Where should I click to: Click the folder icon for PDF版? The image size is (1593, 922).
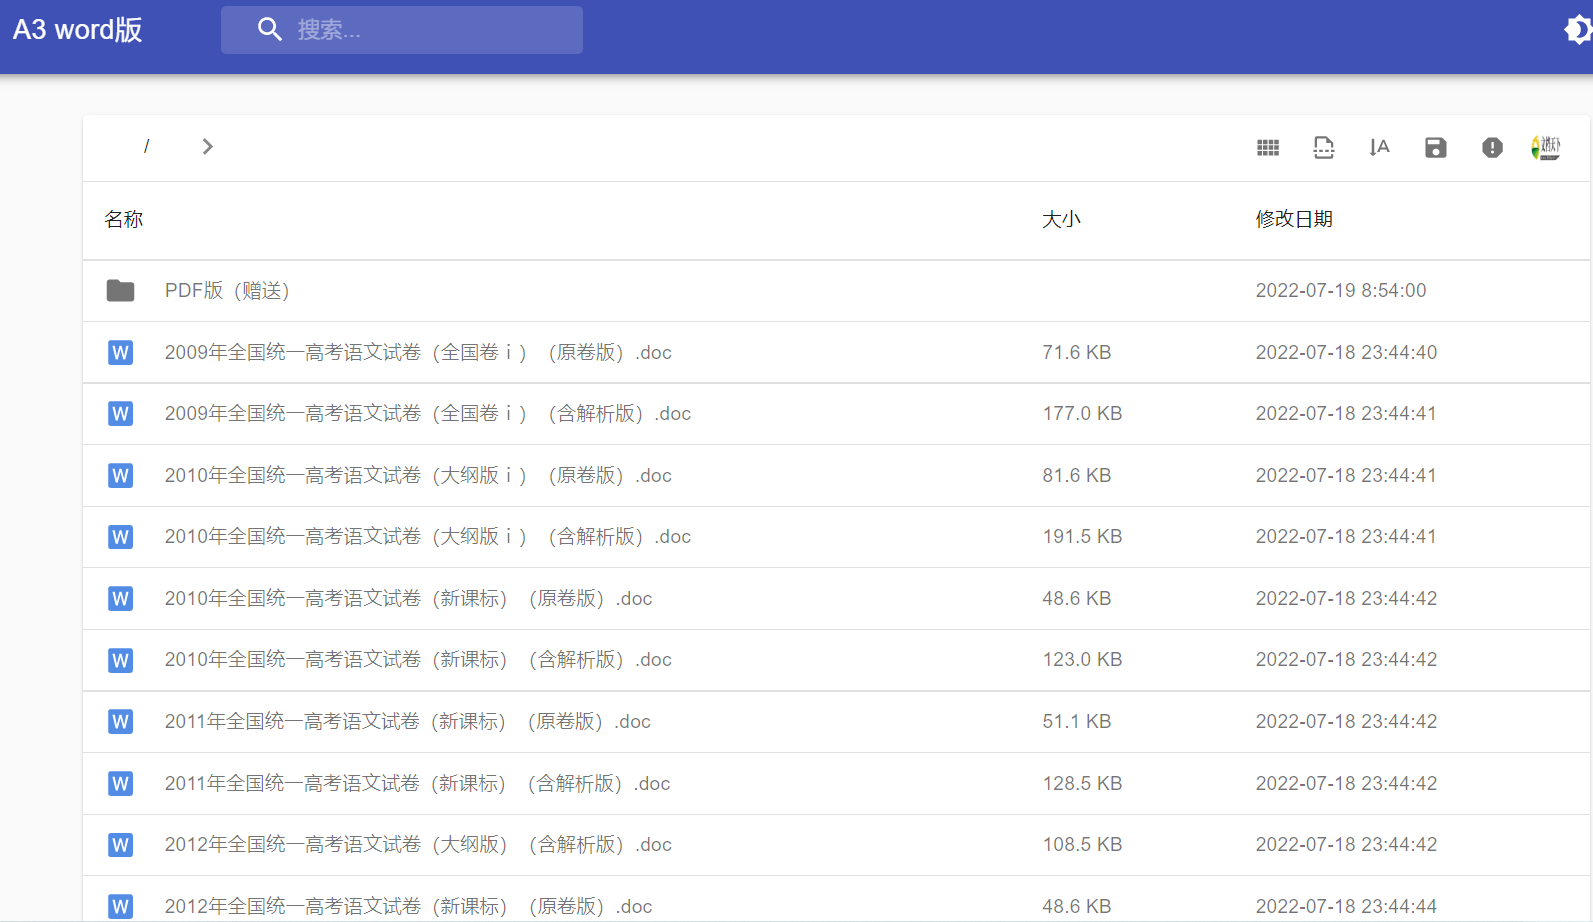(x=121, y=291)
